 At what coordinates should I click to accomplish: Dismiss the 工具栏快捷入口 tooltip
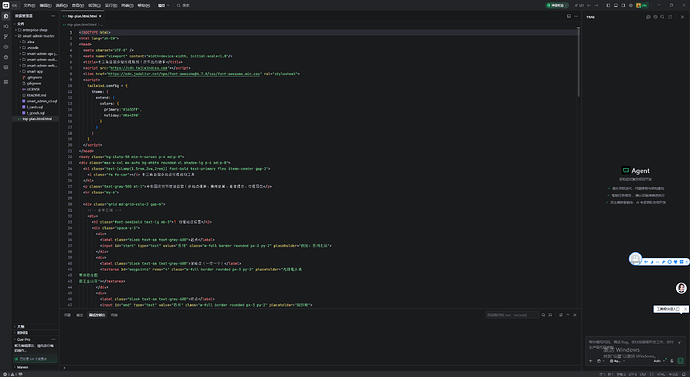pos(685,309)
